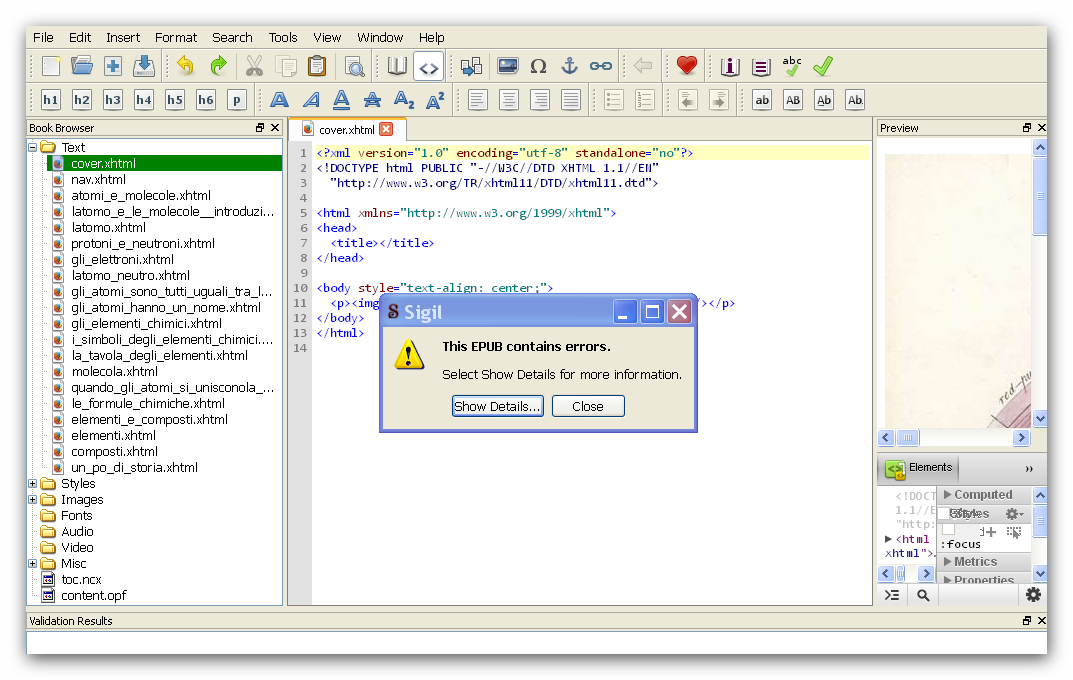Open content.opf file
This screenshot has height=680, width=1073.
click(94, 596)
